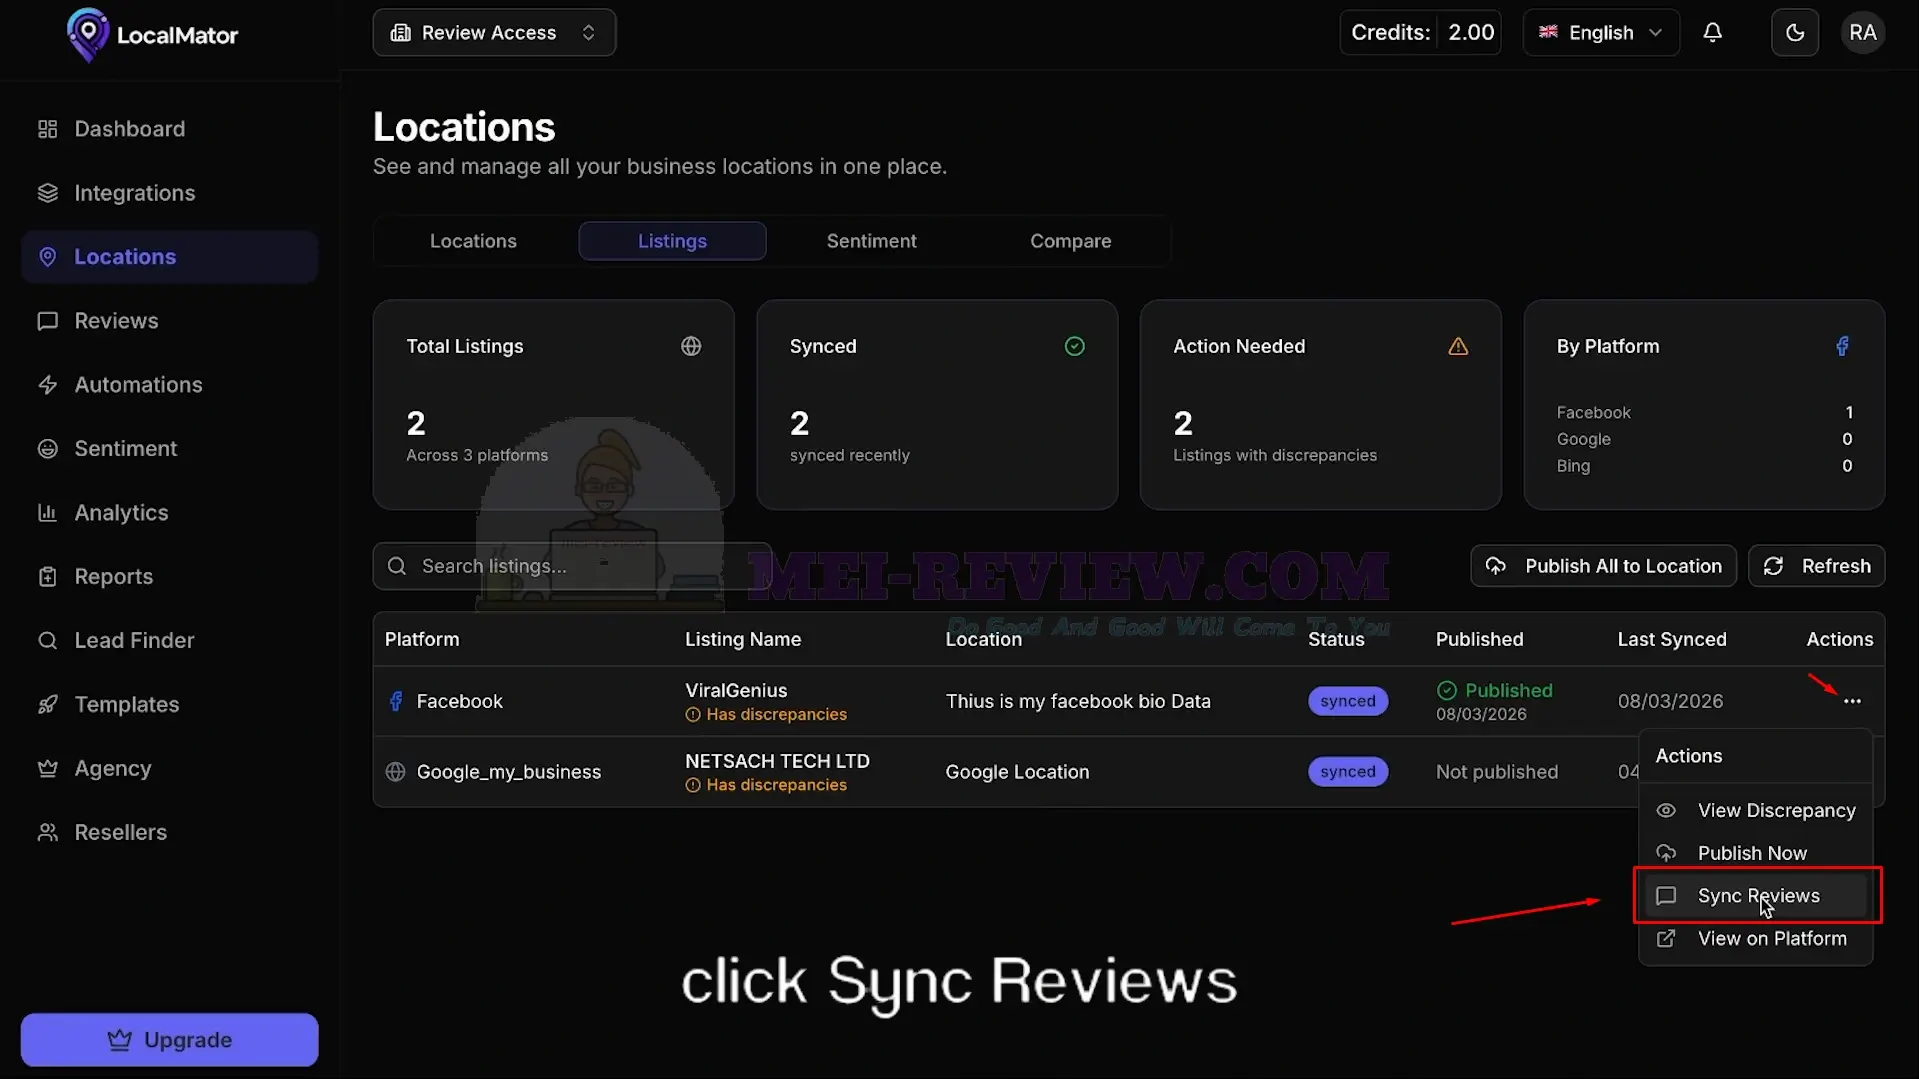Open the RA user avatar menu
Viewport: 1919px width, 1079px height.
click(x=1863, y=33)
